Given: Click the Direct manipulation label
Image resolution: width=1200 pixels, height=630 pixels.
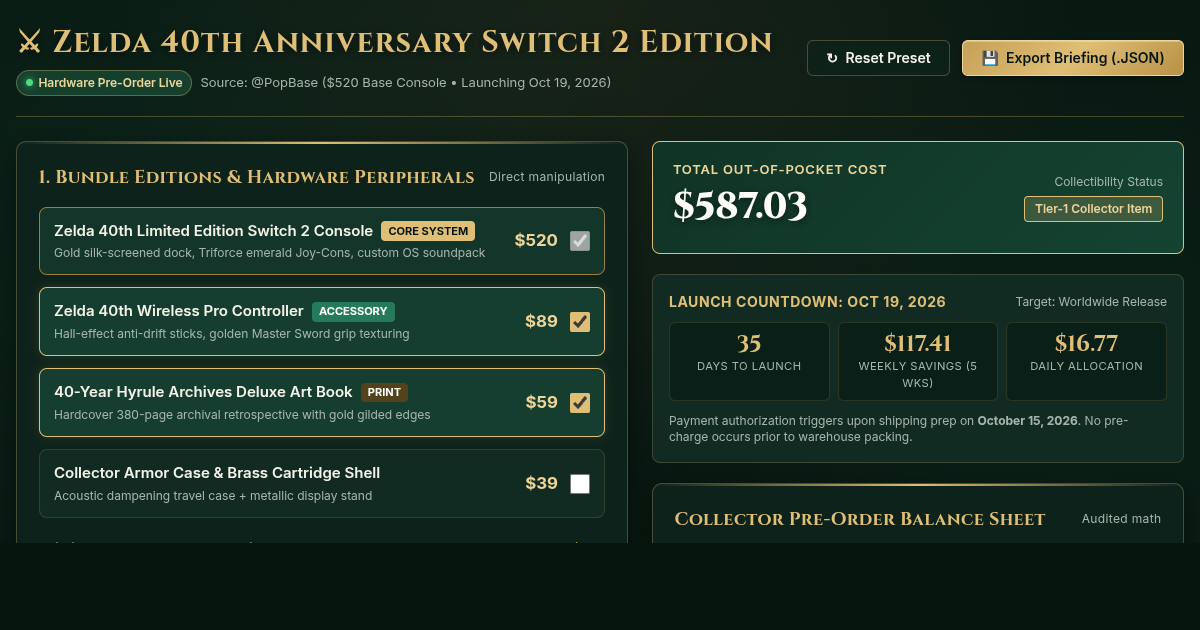Looking at the screenshot, I should (547, 177).
